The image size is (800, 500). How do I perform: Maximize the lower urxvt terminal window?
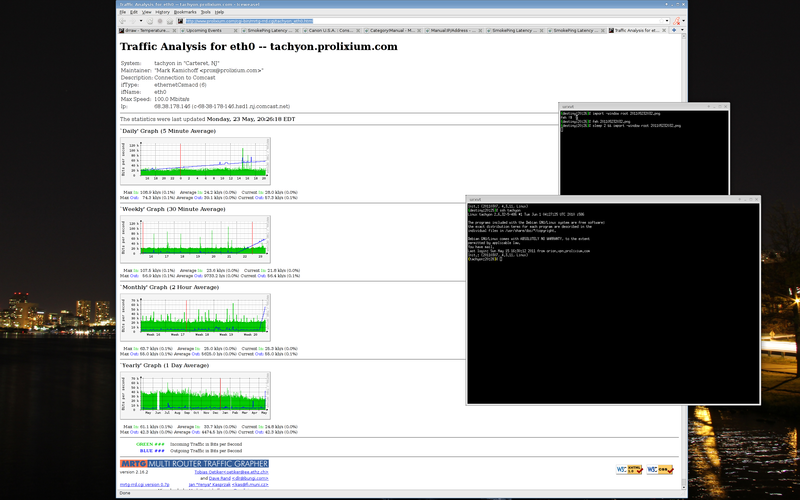tap(751, 199)
